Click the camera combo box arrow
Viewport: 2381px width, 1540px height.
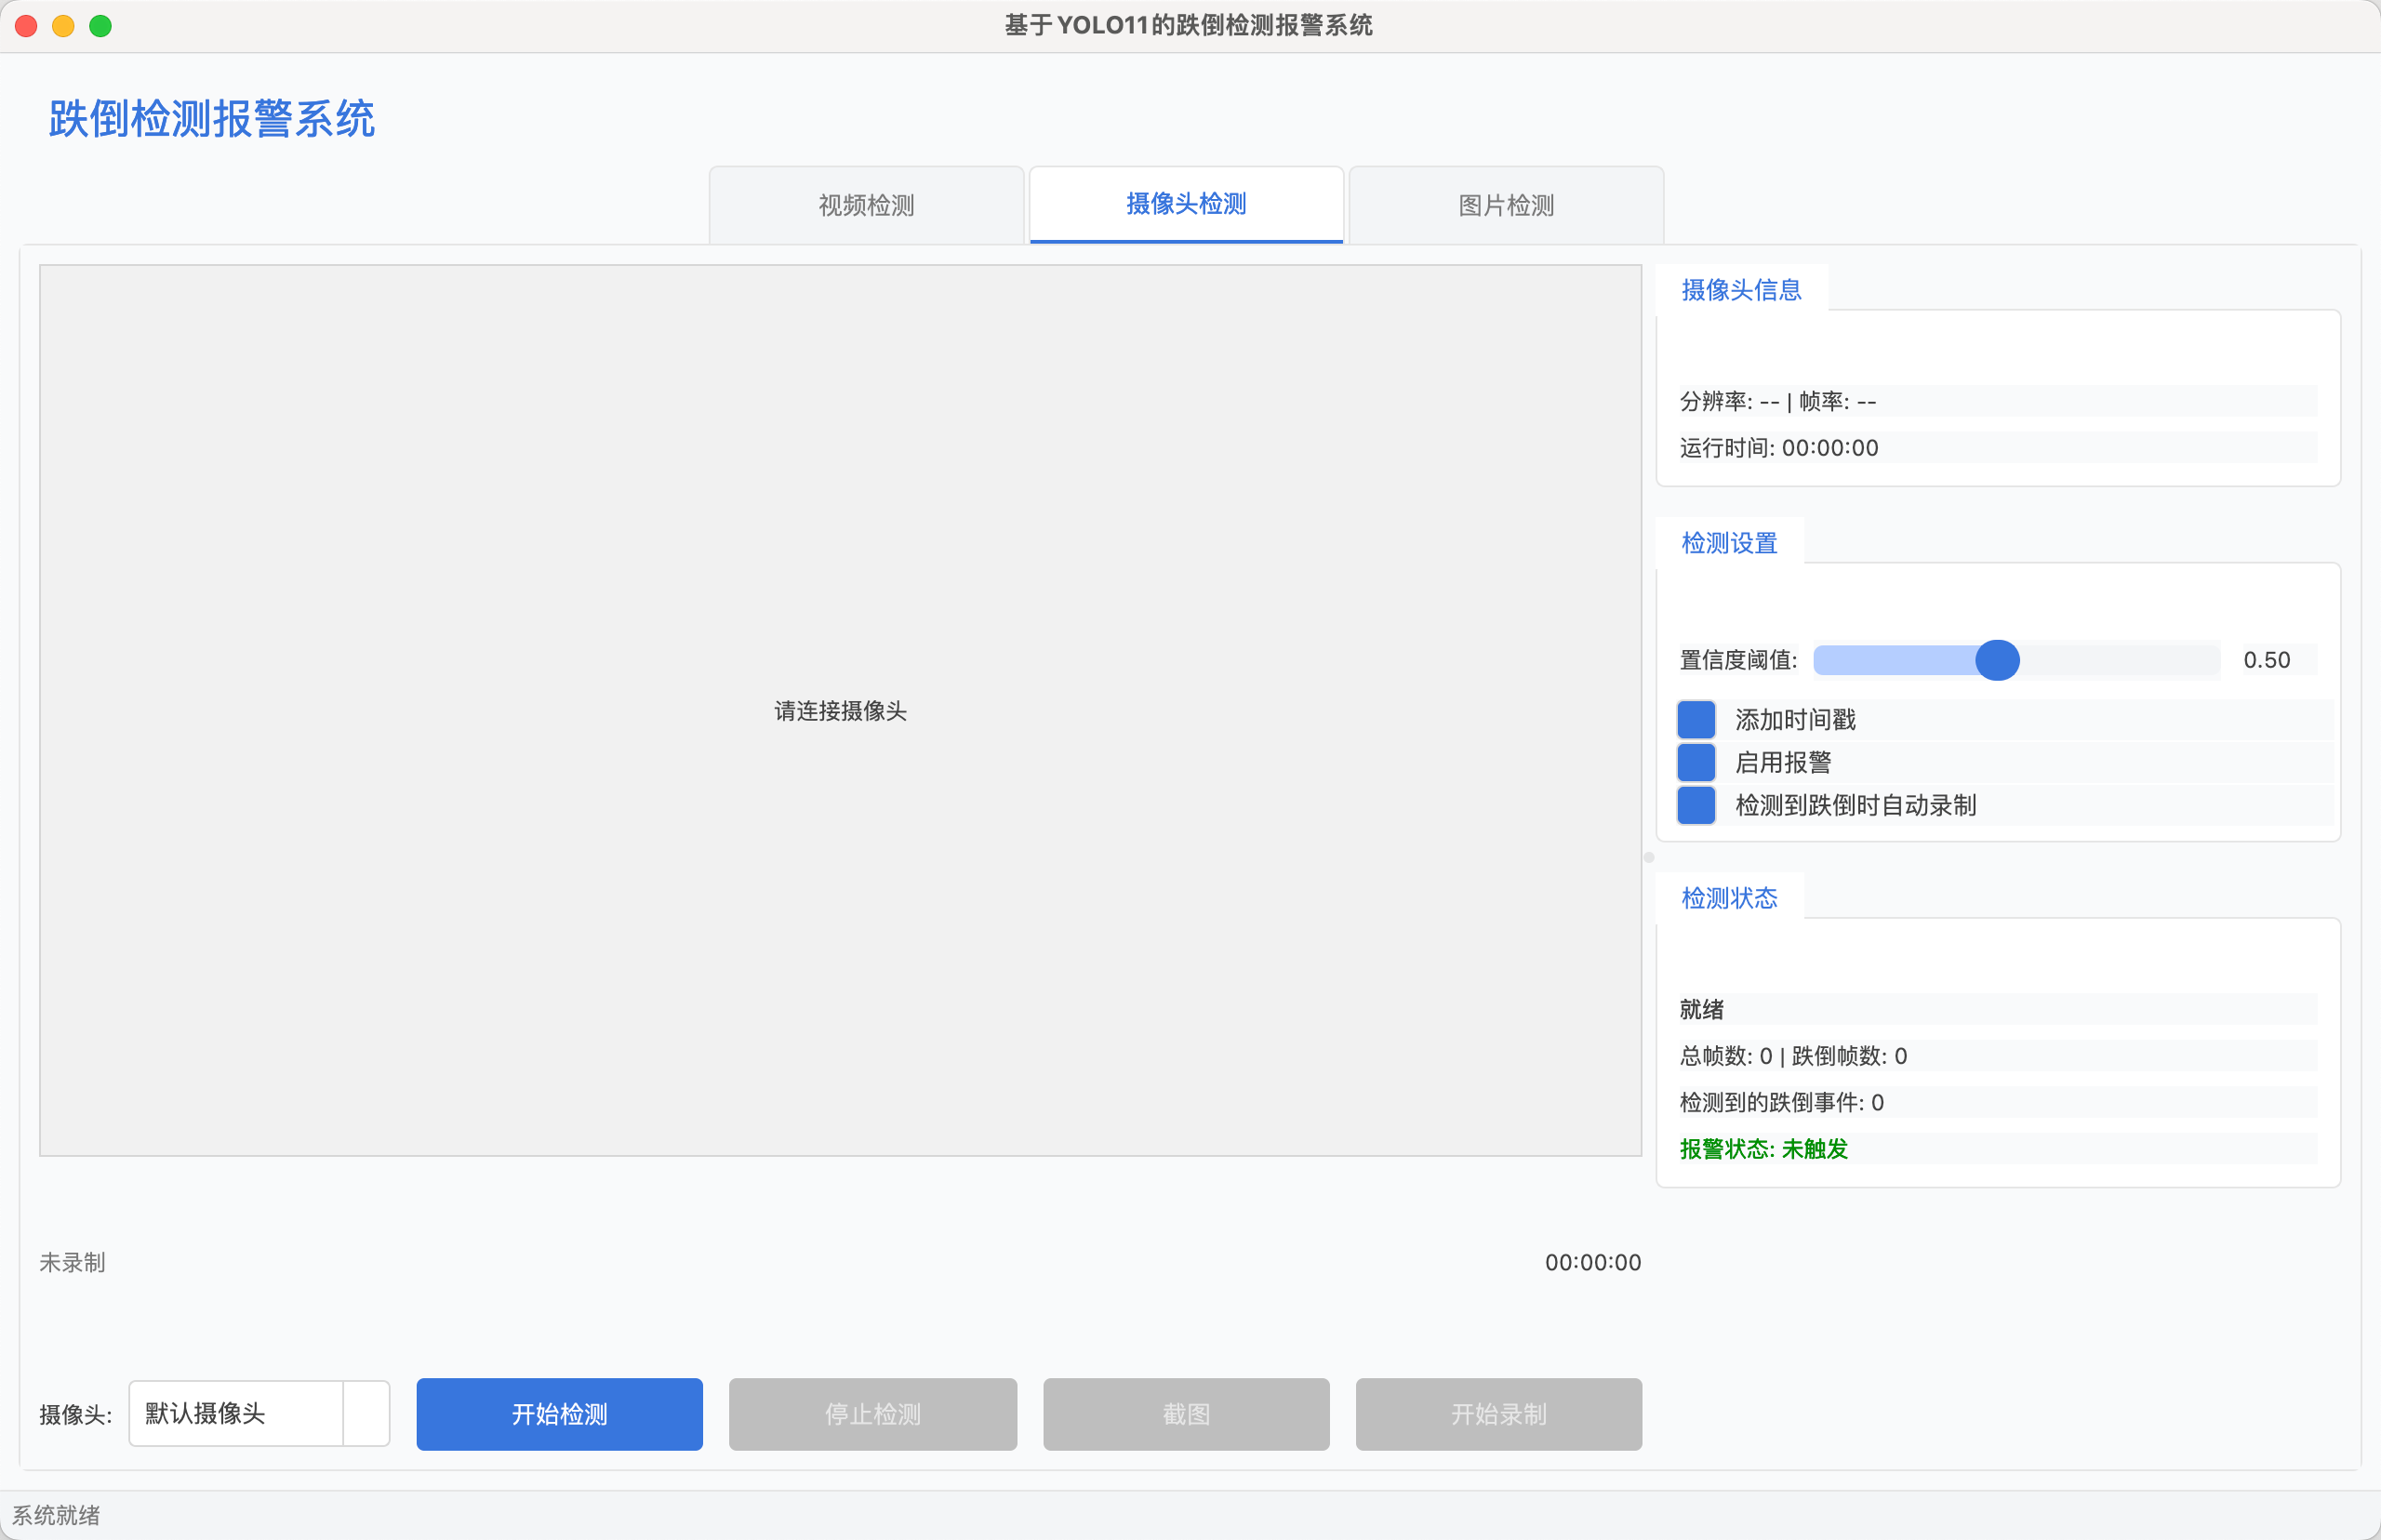click(x=366, y=1413)
